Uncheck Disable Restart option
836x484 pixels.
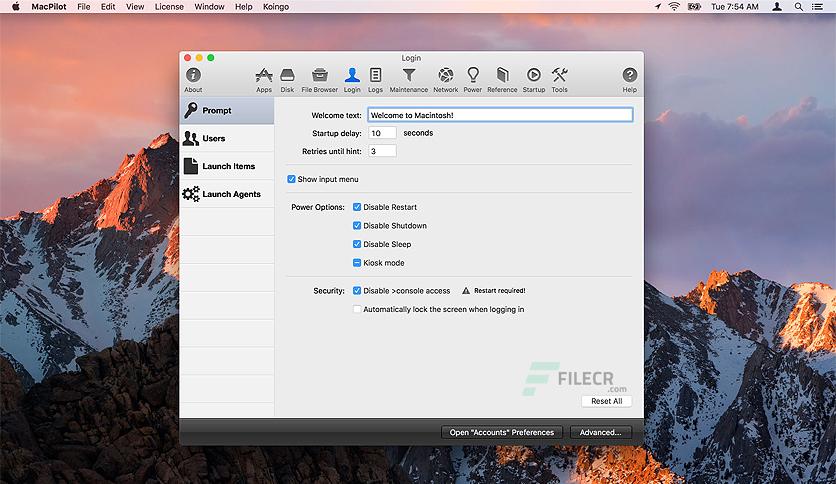point(357,207)
